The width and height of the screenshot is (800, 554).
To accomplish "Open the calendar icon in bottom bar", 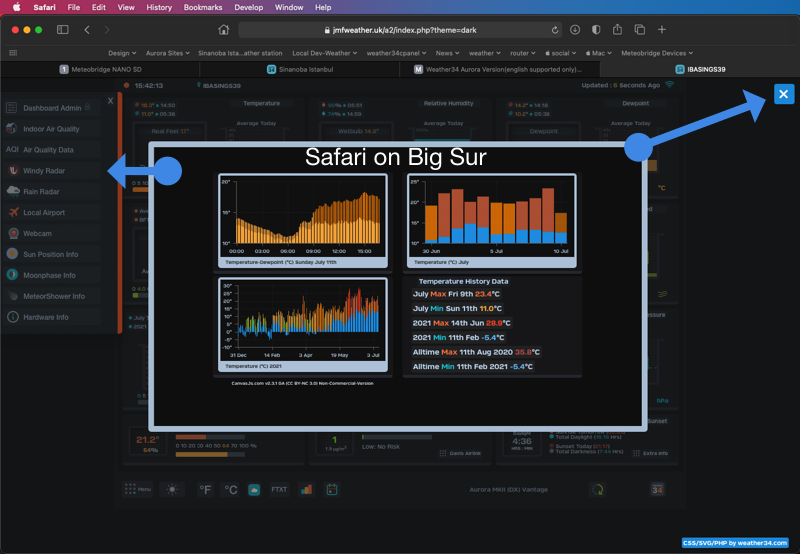I will (332, 489).
